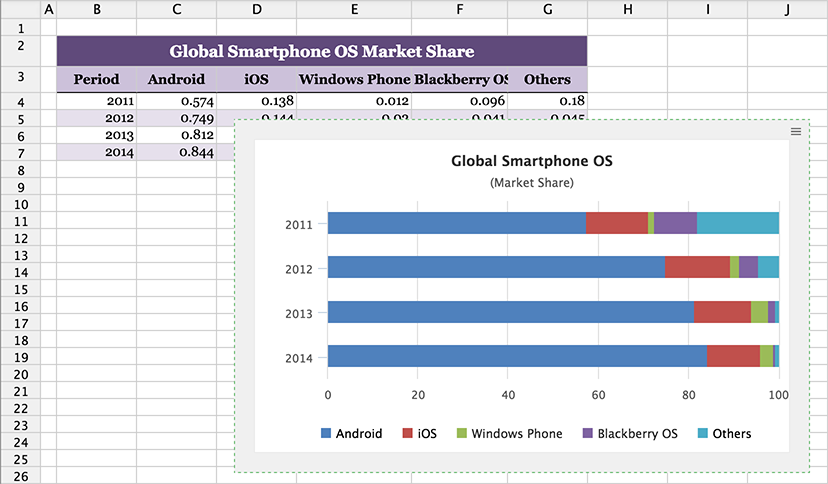Select row 10 header
The image size is (828, 484).
click(x=20, y=204)
